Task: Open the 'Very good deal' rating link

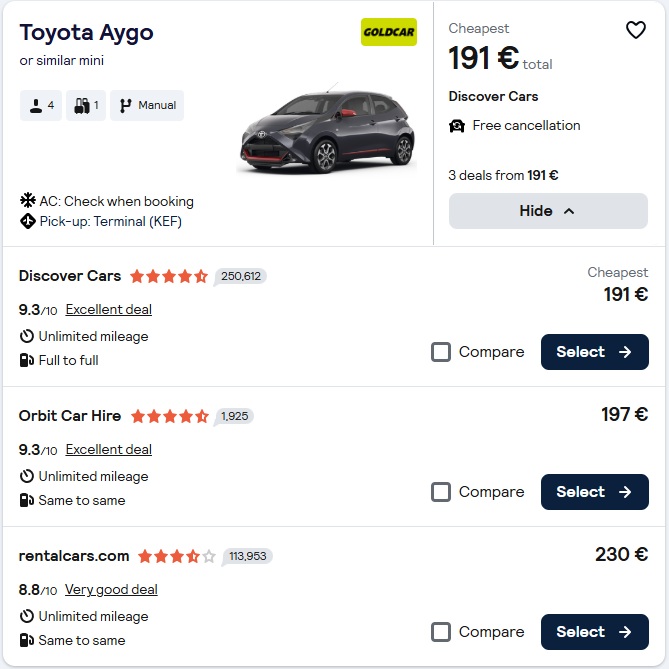Action: tap(111, 589)
